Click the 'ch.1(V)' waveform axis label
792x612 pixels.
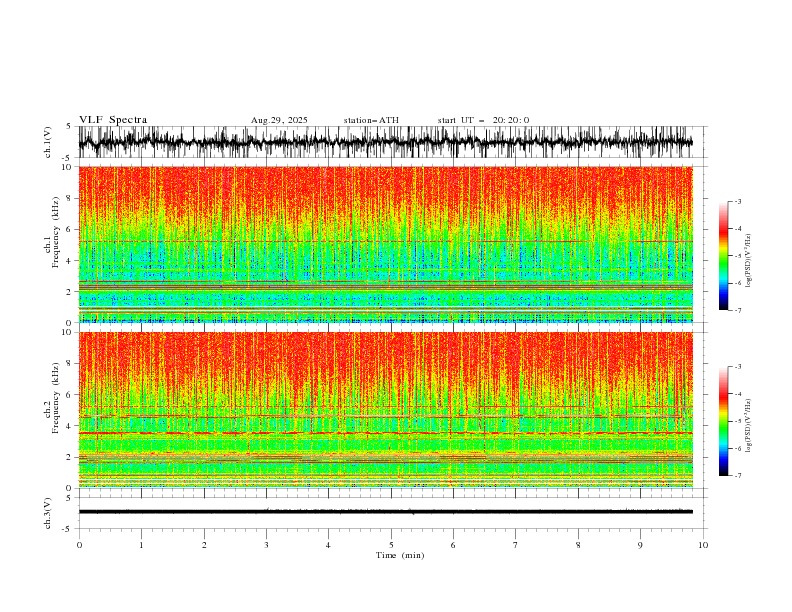pos(48,142)
